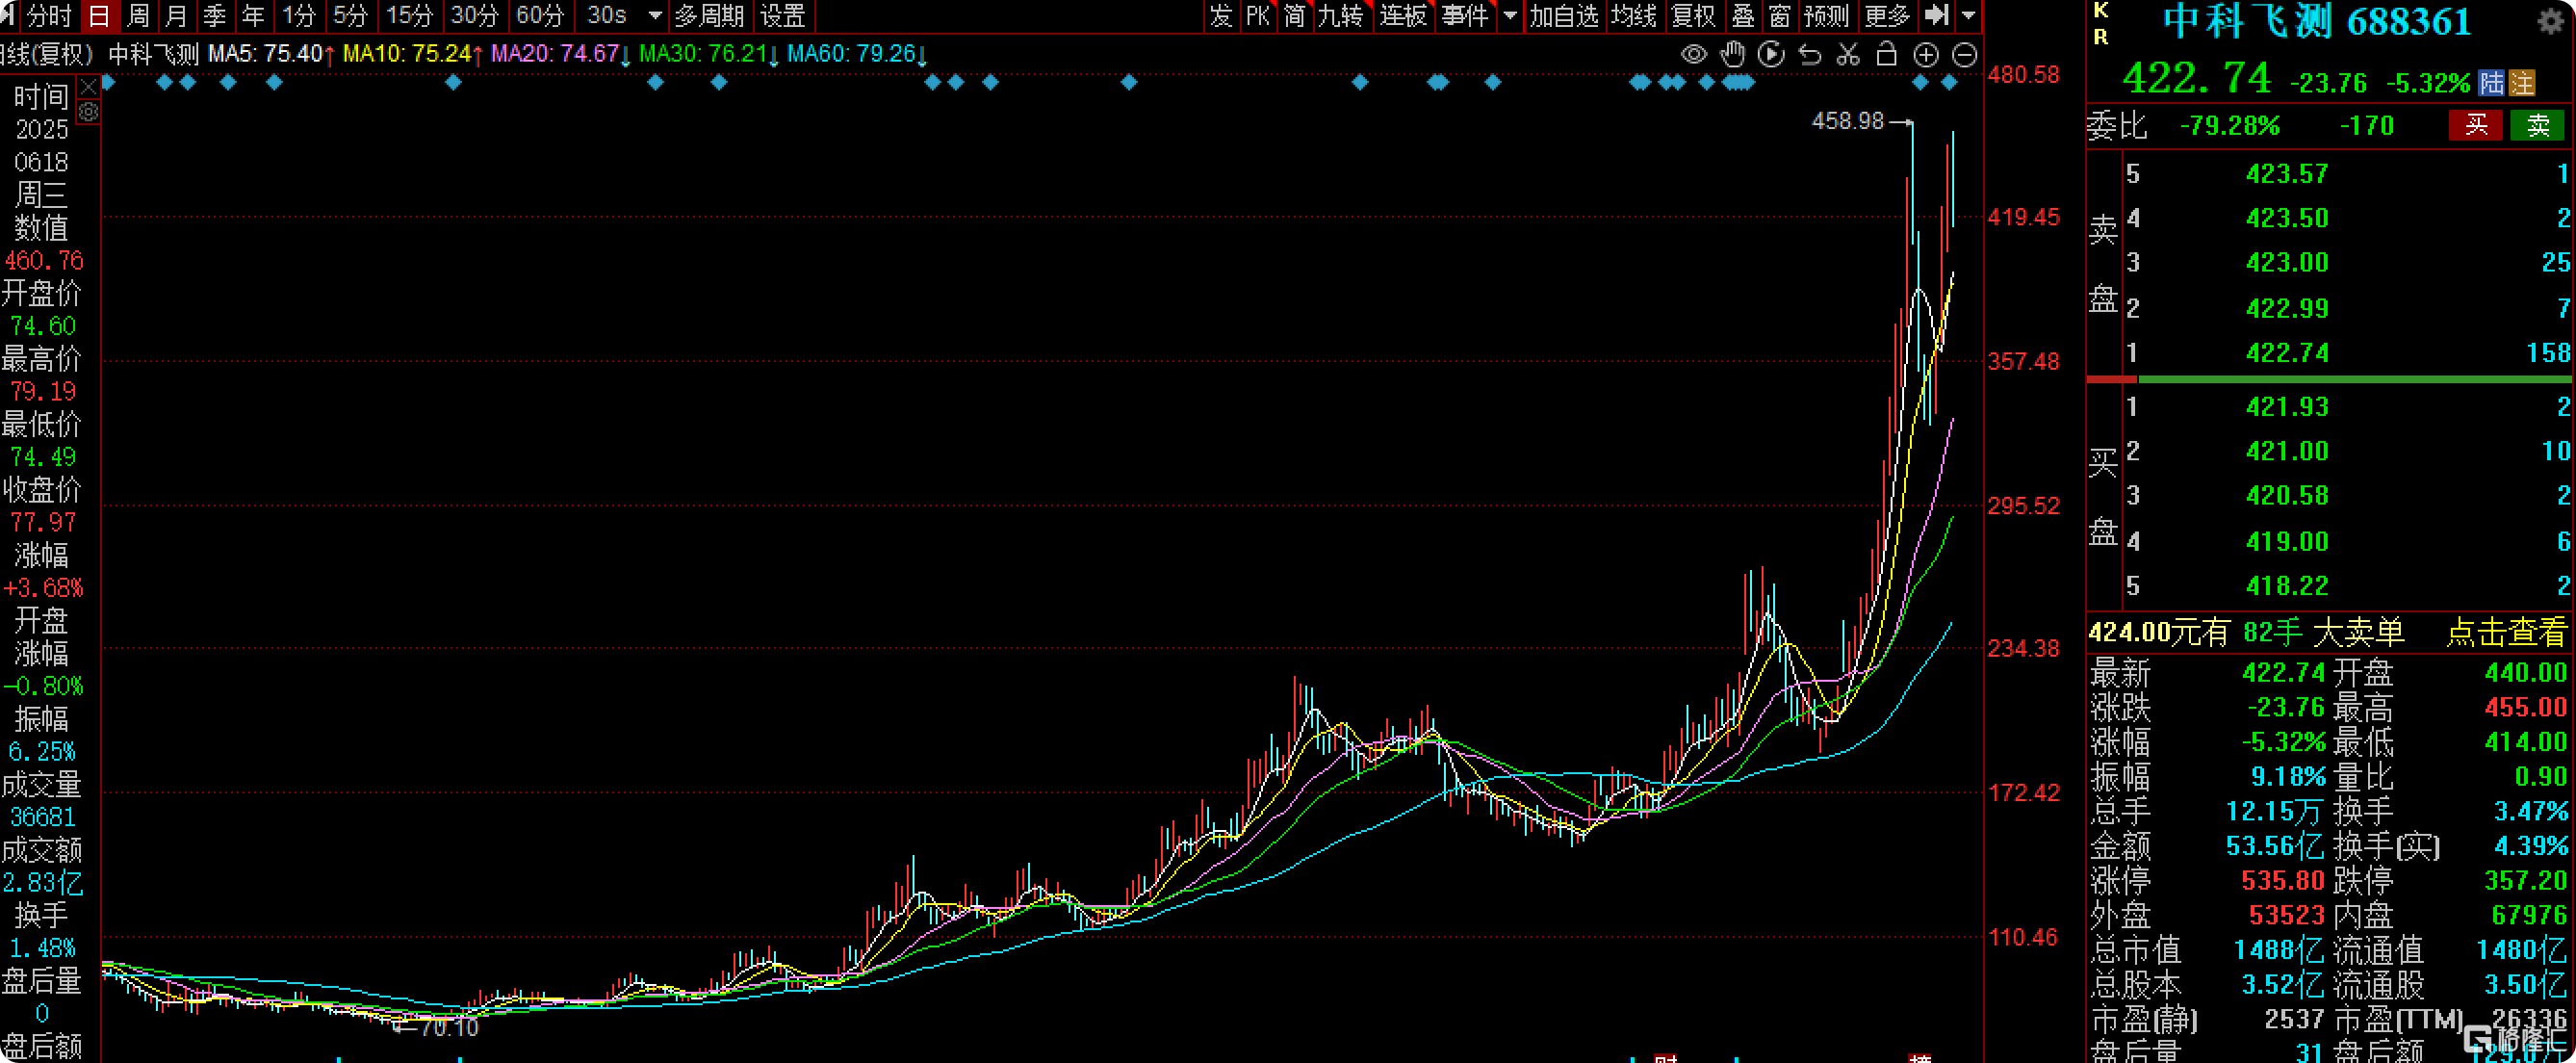Image resolution: width=2576 pixels, height=1063 pixels.
Task: Zoom out with the minus circle icon
Action: click(1964, 55)
